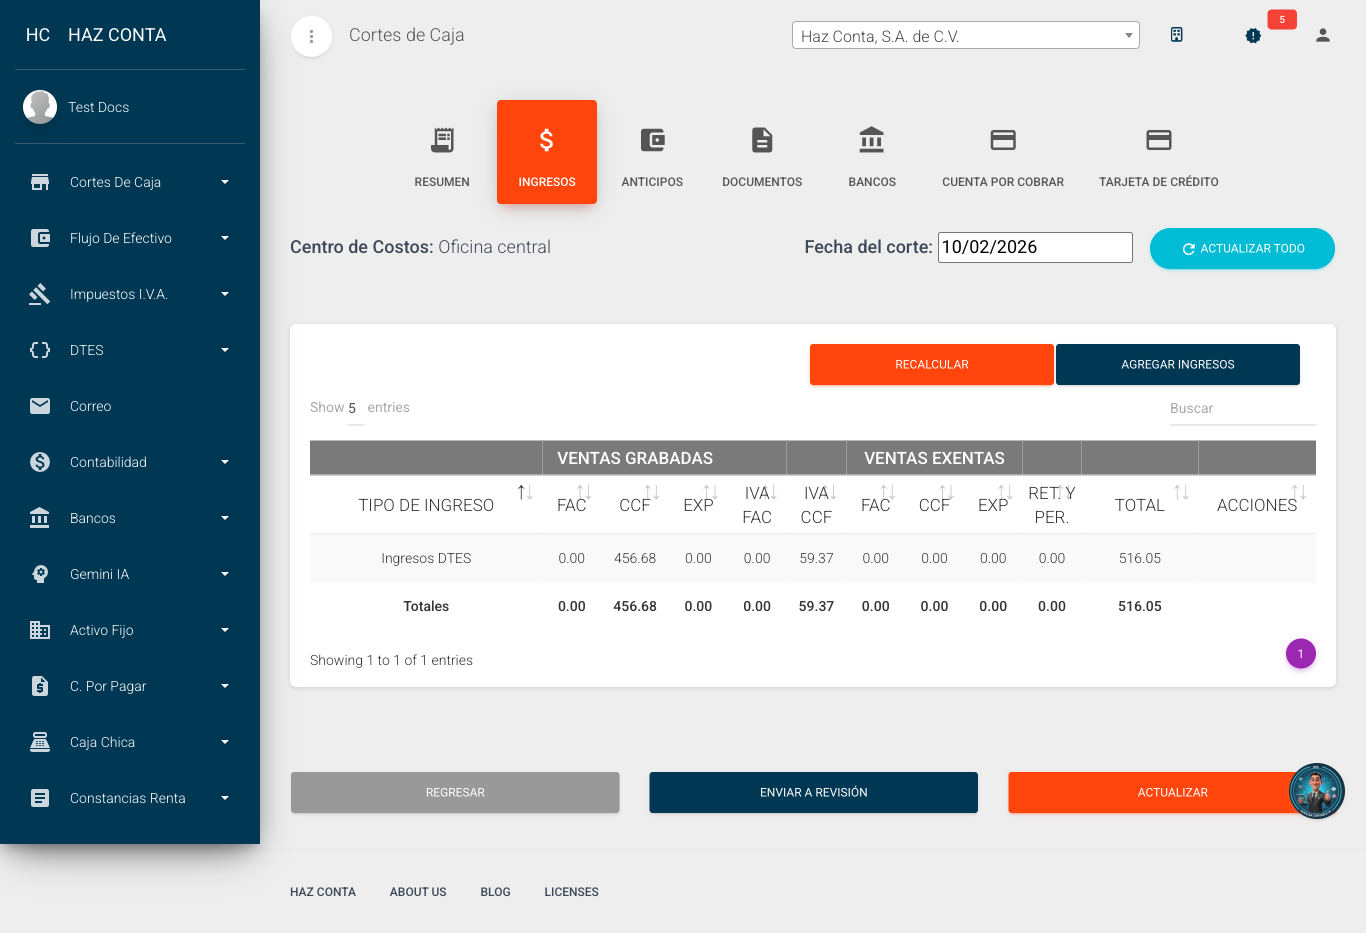Open the user profile icon
This screenshot has height=933, width=1366.
point(1322,35)
